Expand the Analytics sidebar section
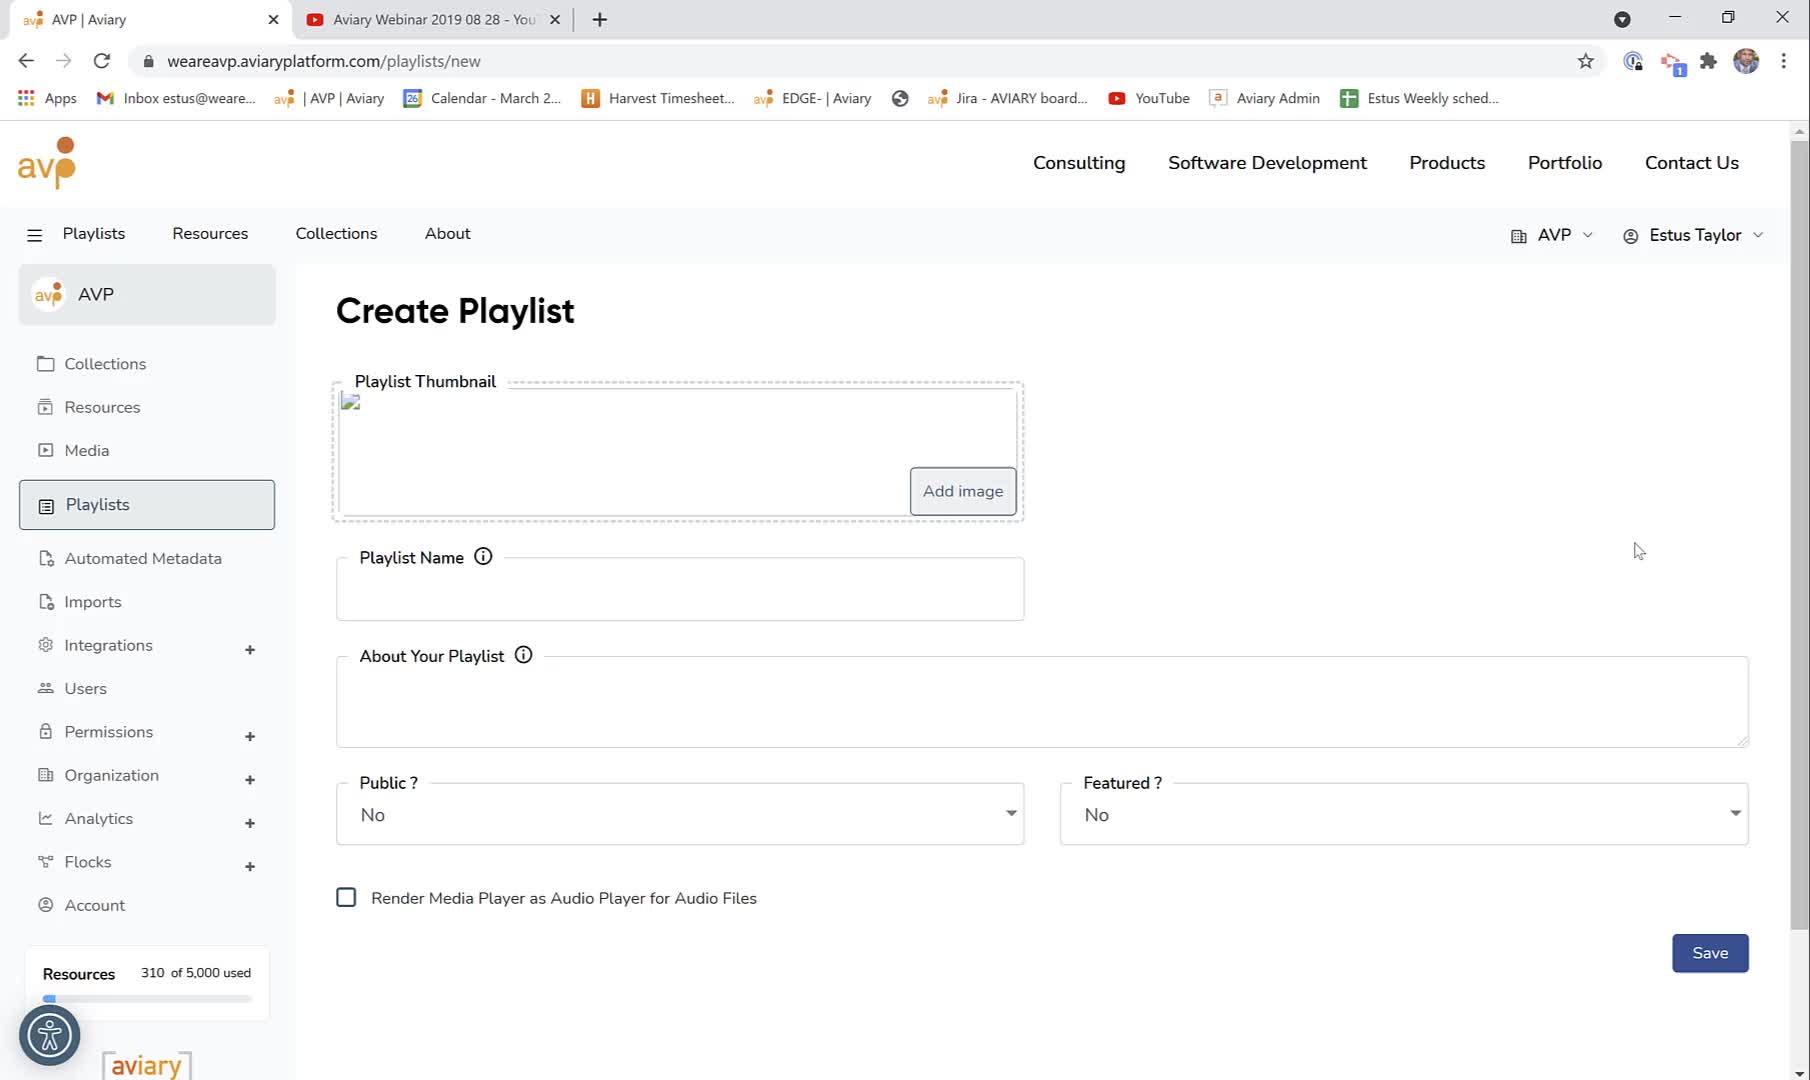Viewport: 1810px width, 1080px height. pos(250,823)
